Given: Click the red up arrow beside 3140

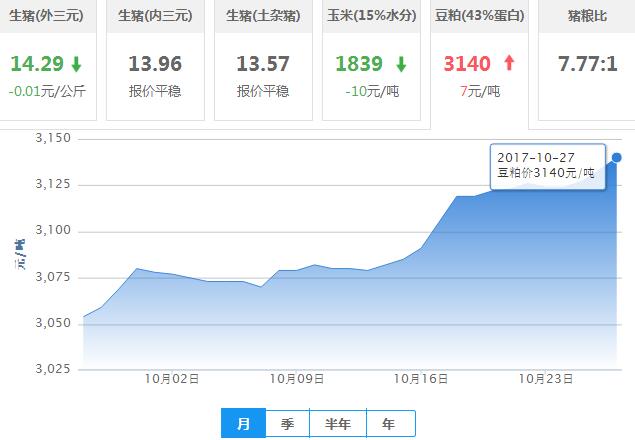Looking at the screenshot, I should click(509, 63).
